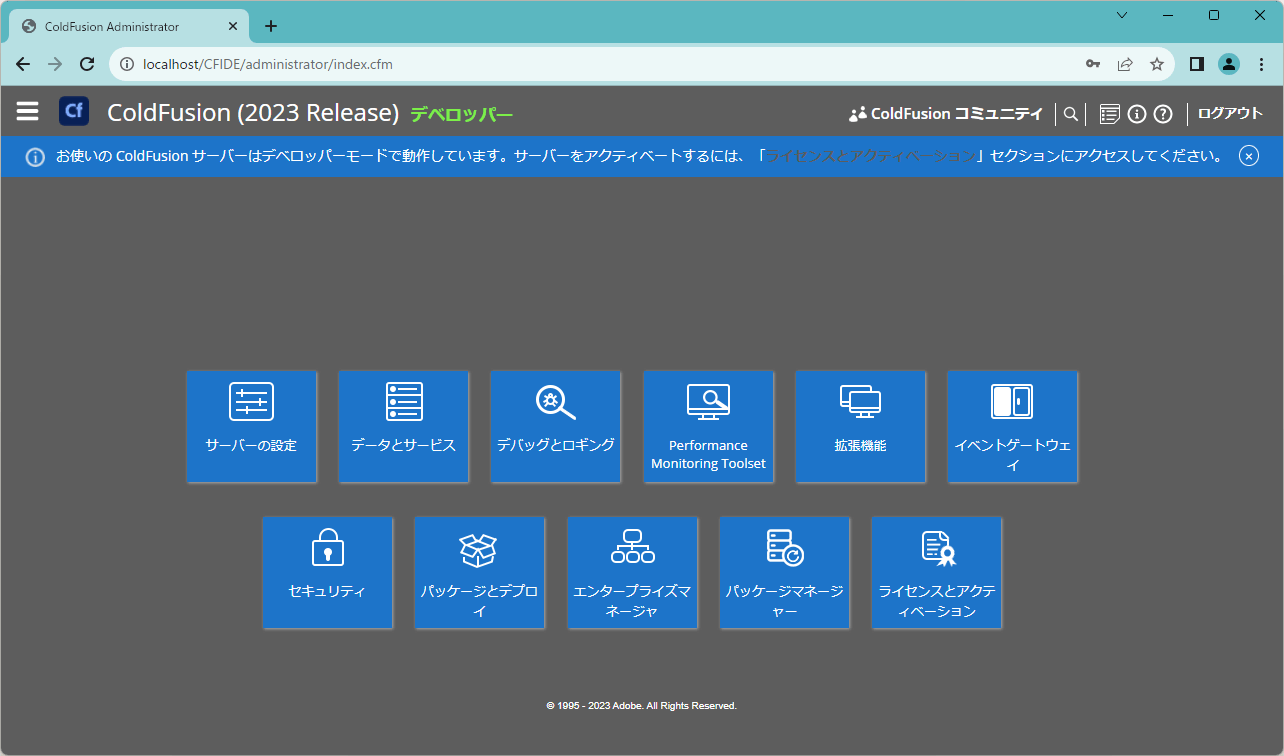Open the tab search chevron
Image resolution: width=1284 pixels, height=756 pixels.
[1122, 15]
